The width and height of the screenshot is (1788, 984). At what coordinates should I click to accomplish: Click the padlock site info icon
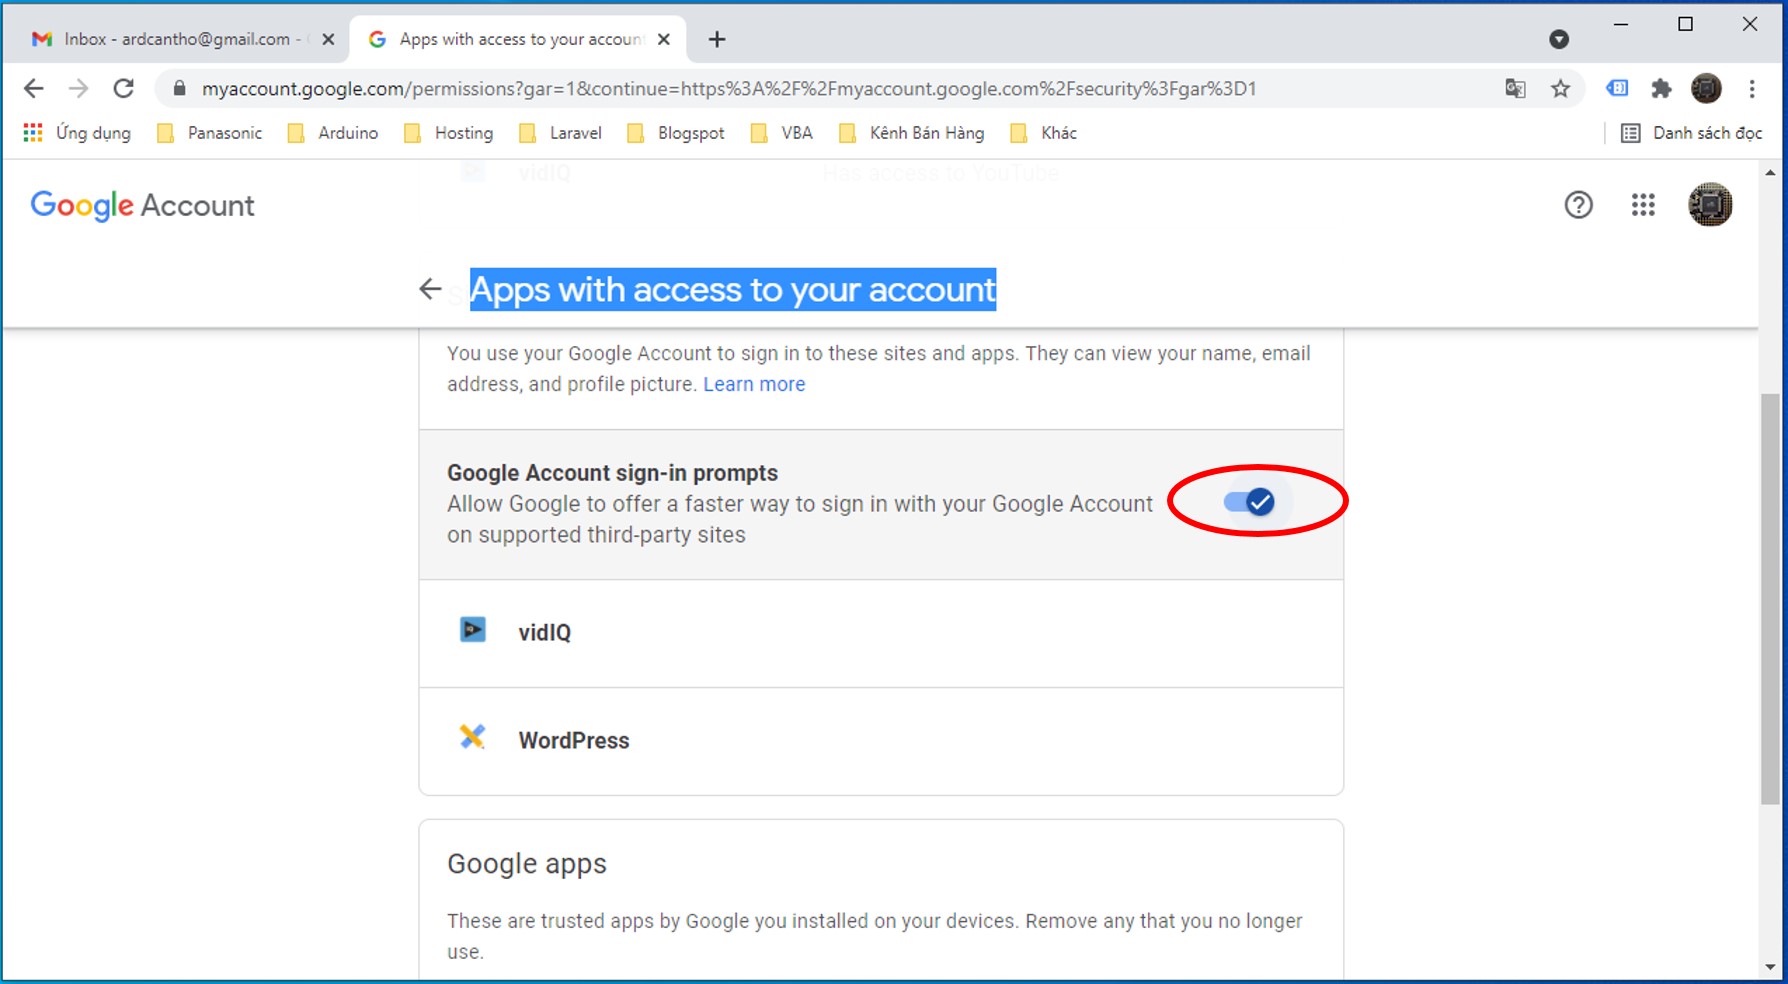coord(179,88)
